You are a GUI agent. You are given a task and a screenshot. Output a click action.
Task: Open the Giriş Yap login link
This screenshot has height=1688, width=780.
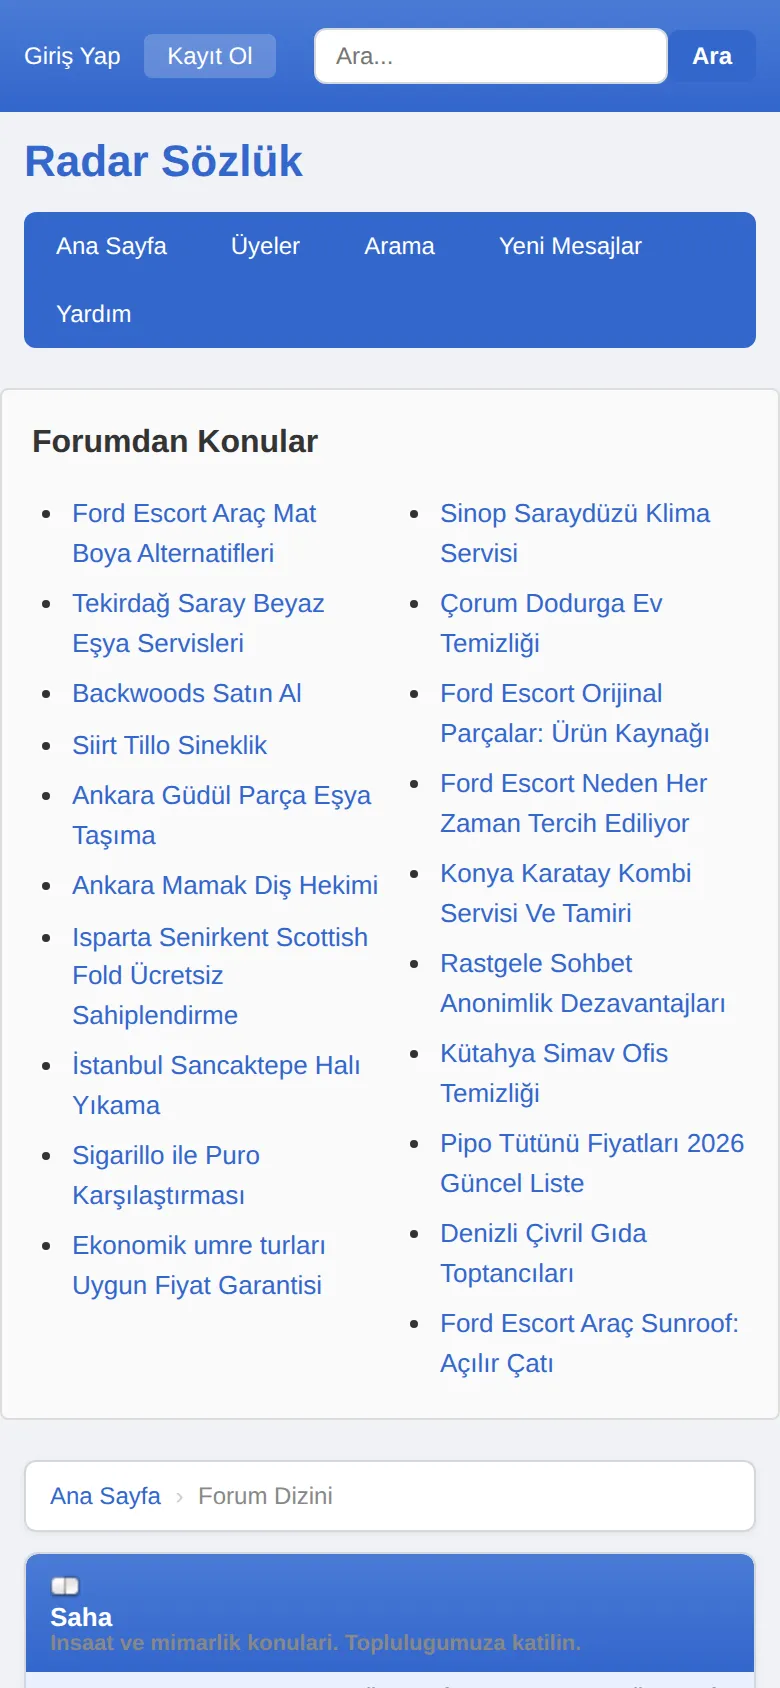click(x=72, y=56)
